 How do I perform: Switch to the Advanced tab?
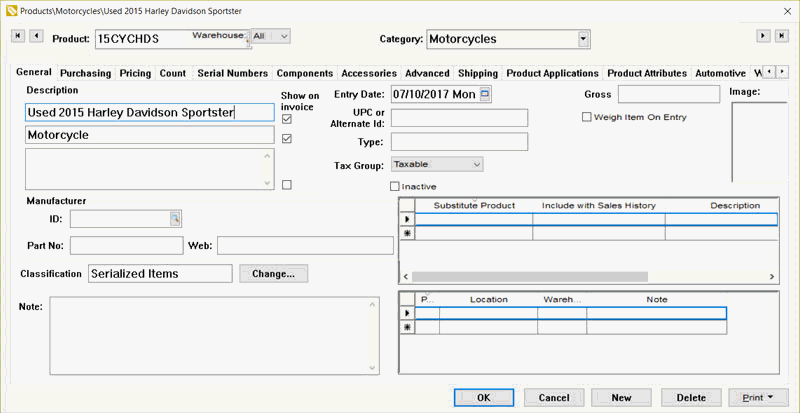pyautogui.click(x=427, y=74)
